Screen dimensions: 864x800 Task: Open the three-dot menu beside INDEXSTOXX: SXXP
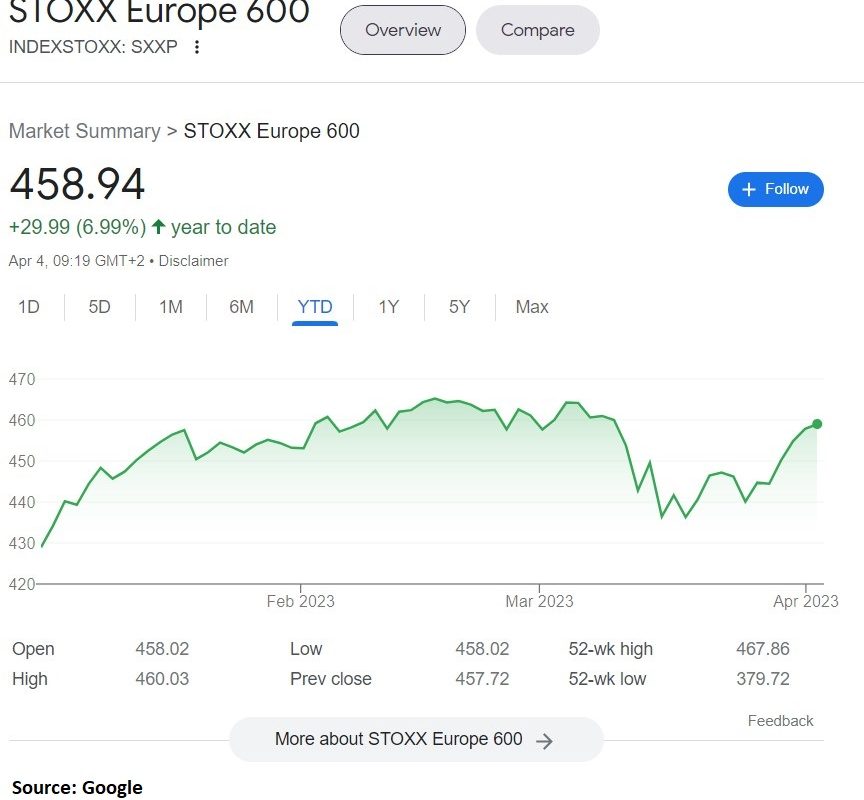click(x=197, y=47)
